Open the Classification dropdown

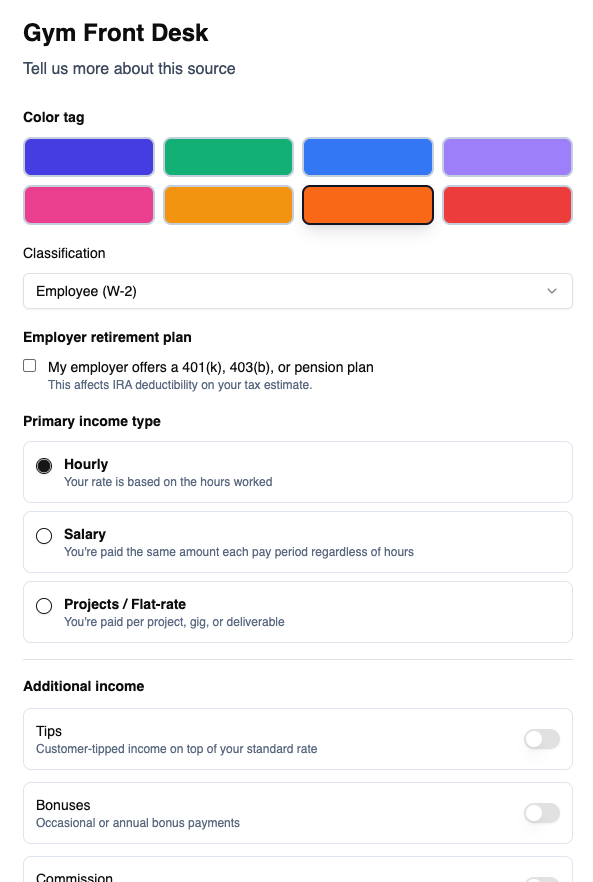(298, 291)
